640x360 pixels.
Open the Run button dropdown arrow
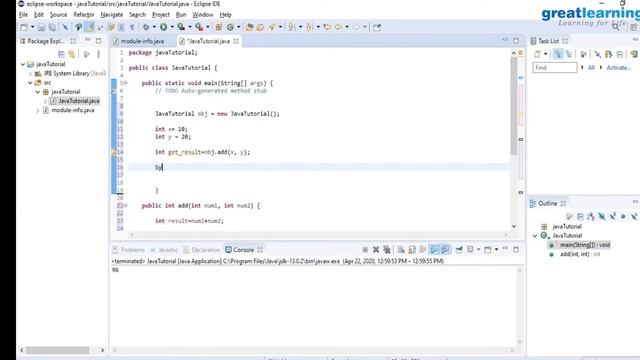(171, 27)
